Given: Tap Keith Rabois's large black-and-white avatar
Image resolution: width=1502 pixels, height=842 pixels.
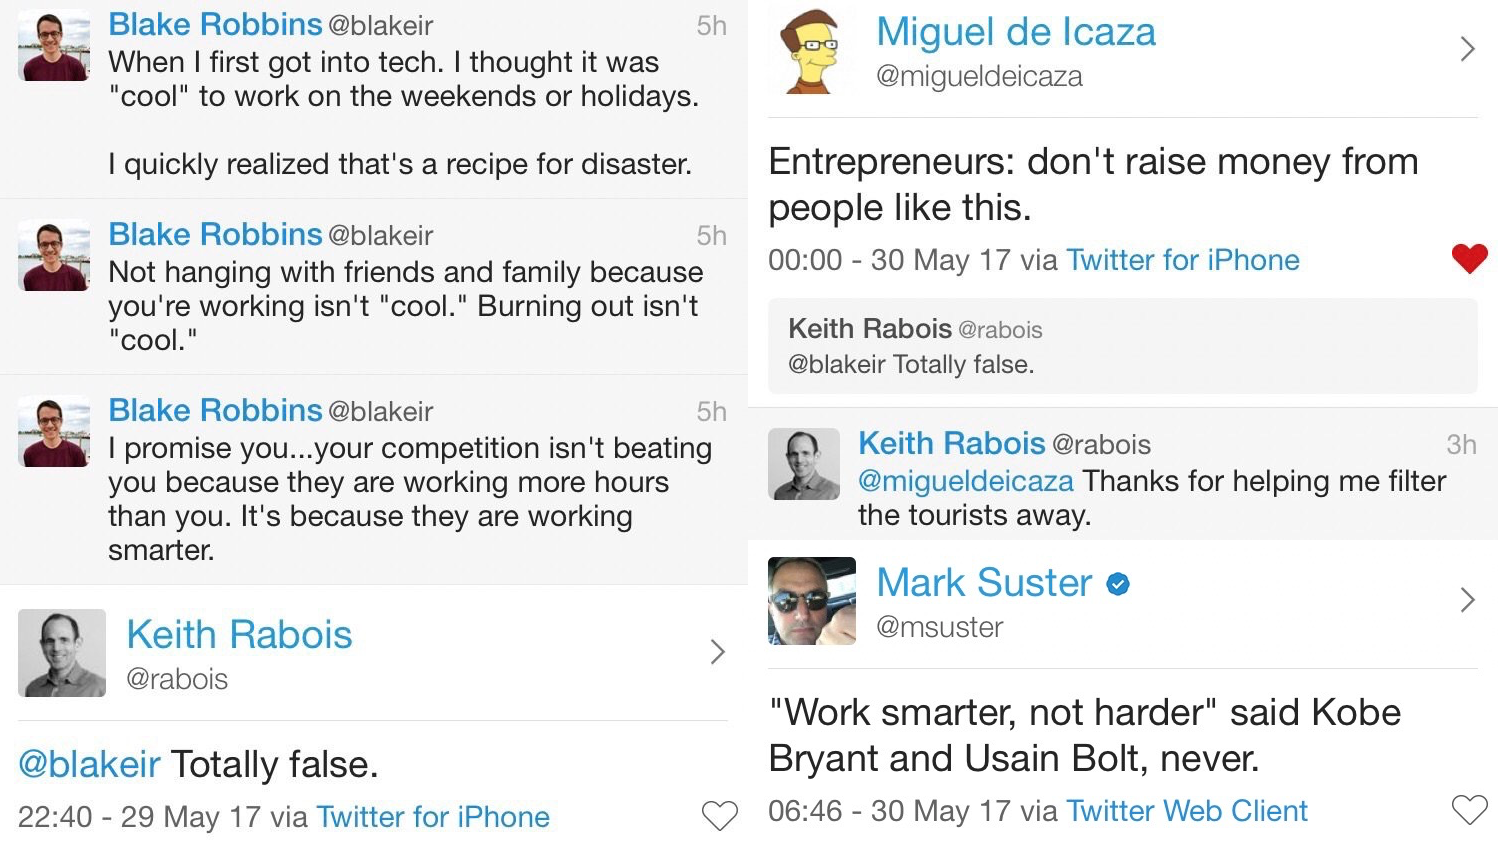Looking at the screenshot, I should pos(62,652).
